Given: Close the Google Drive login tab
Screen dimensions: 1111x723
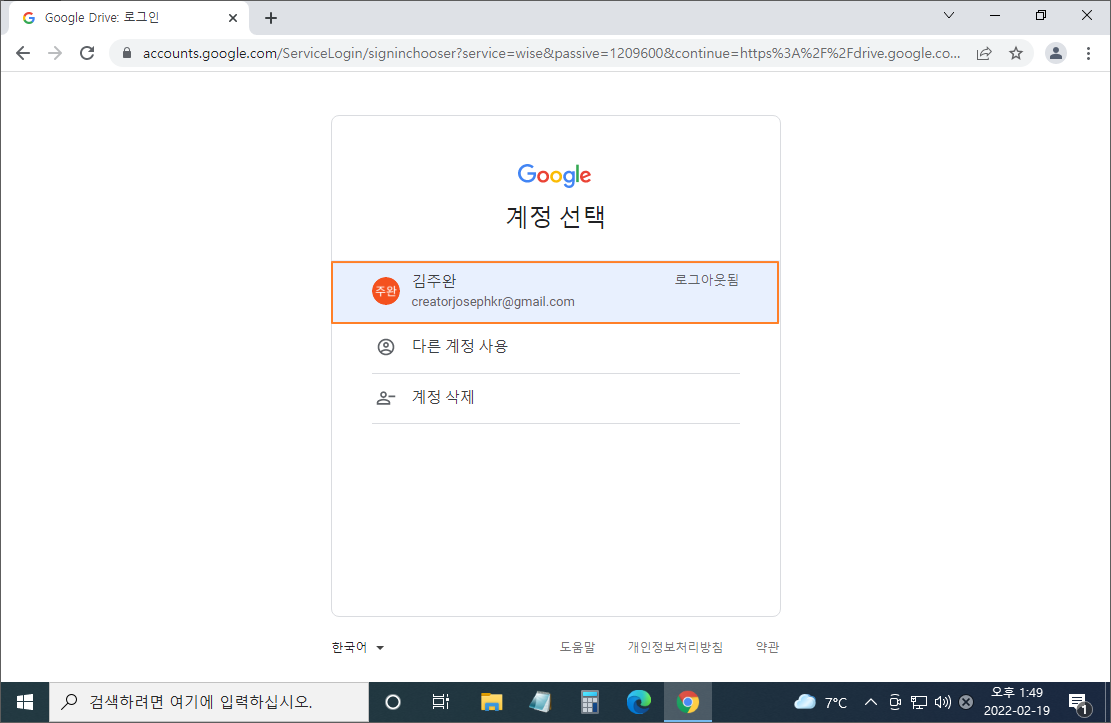Looking at the screenshot, I should [232, 18].
